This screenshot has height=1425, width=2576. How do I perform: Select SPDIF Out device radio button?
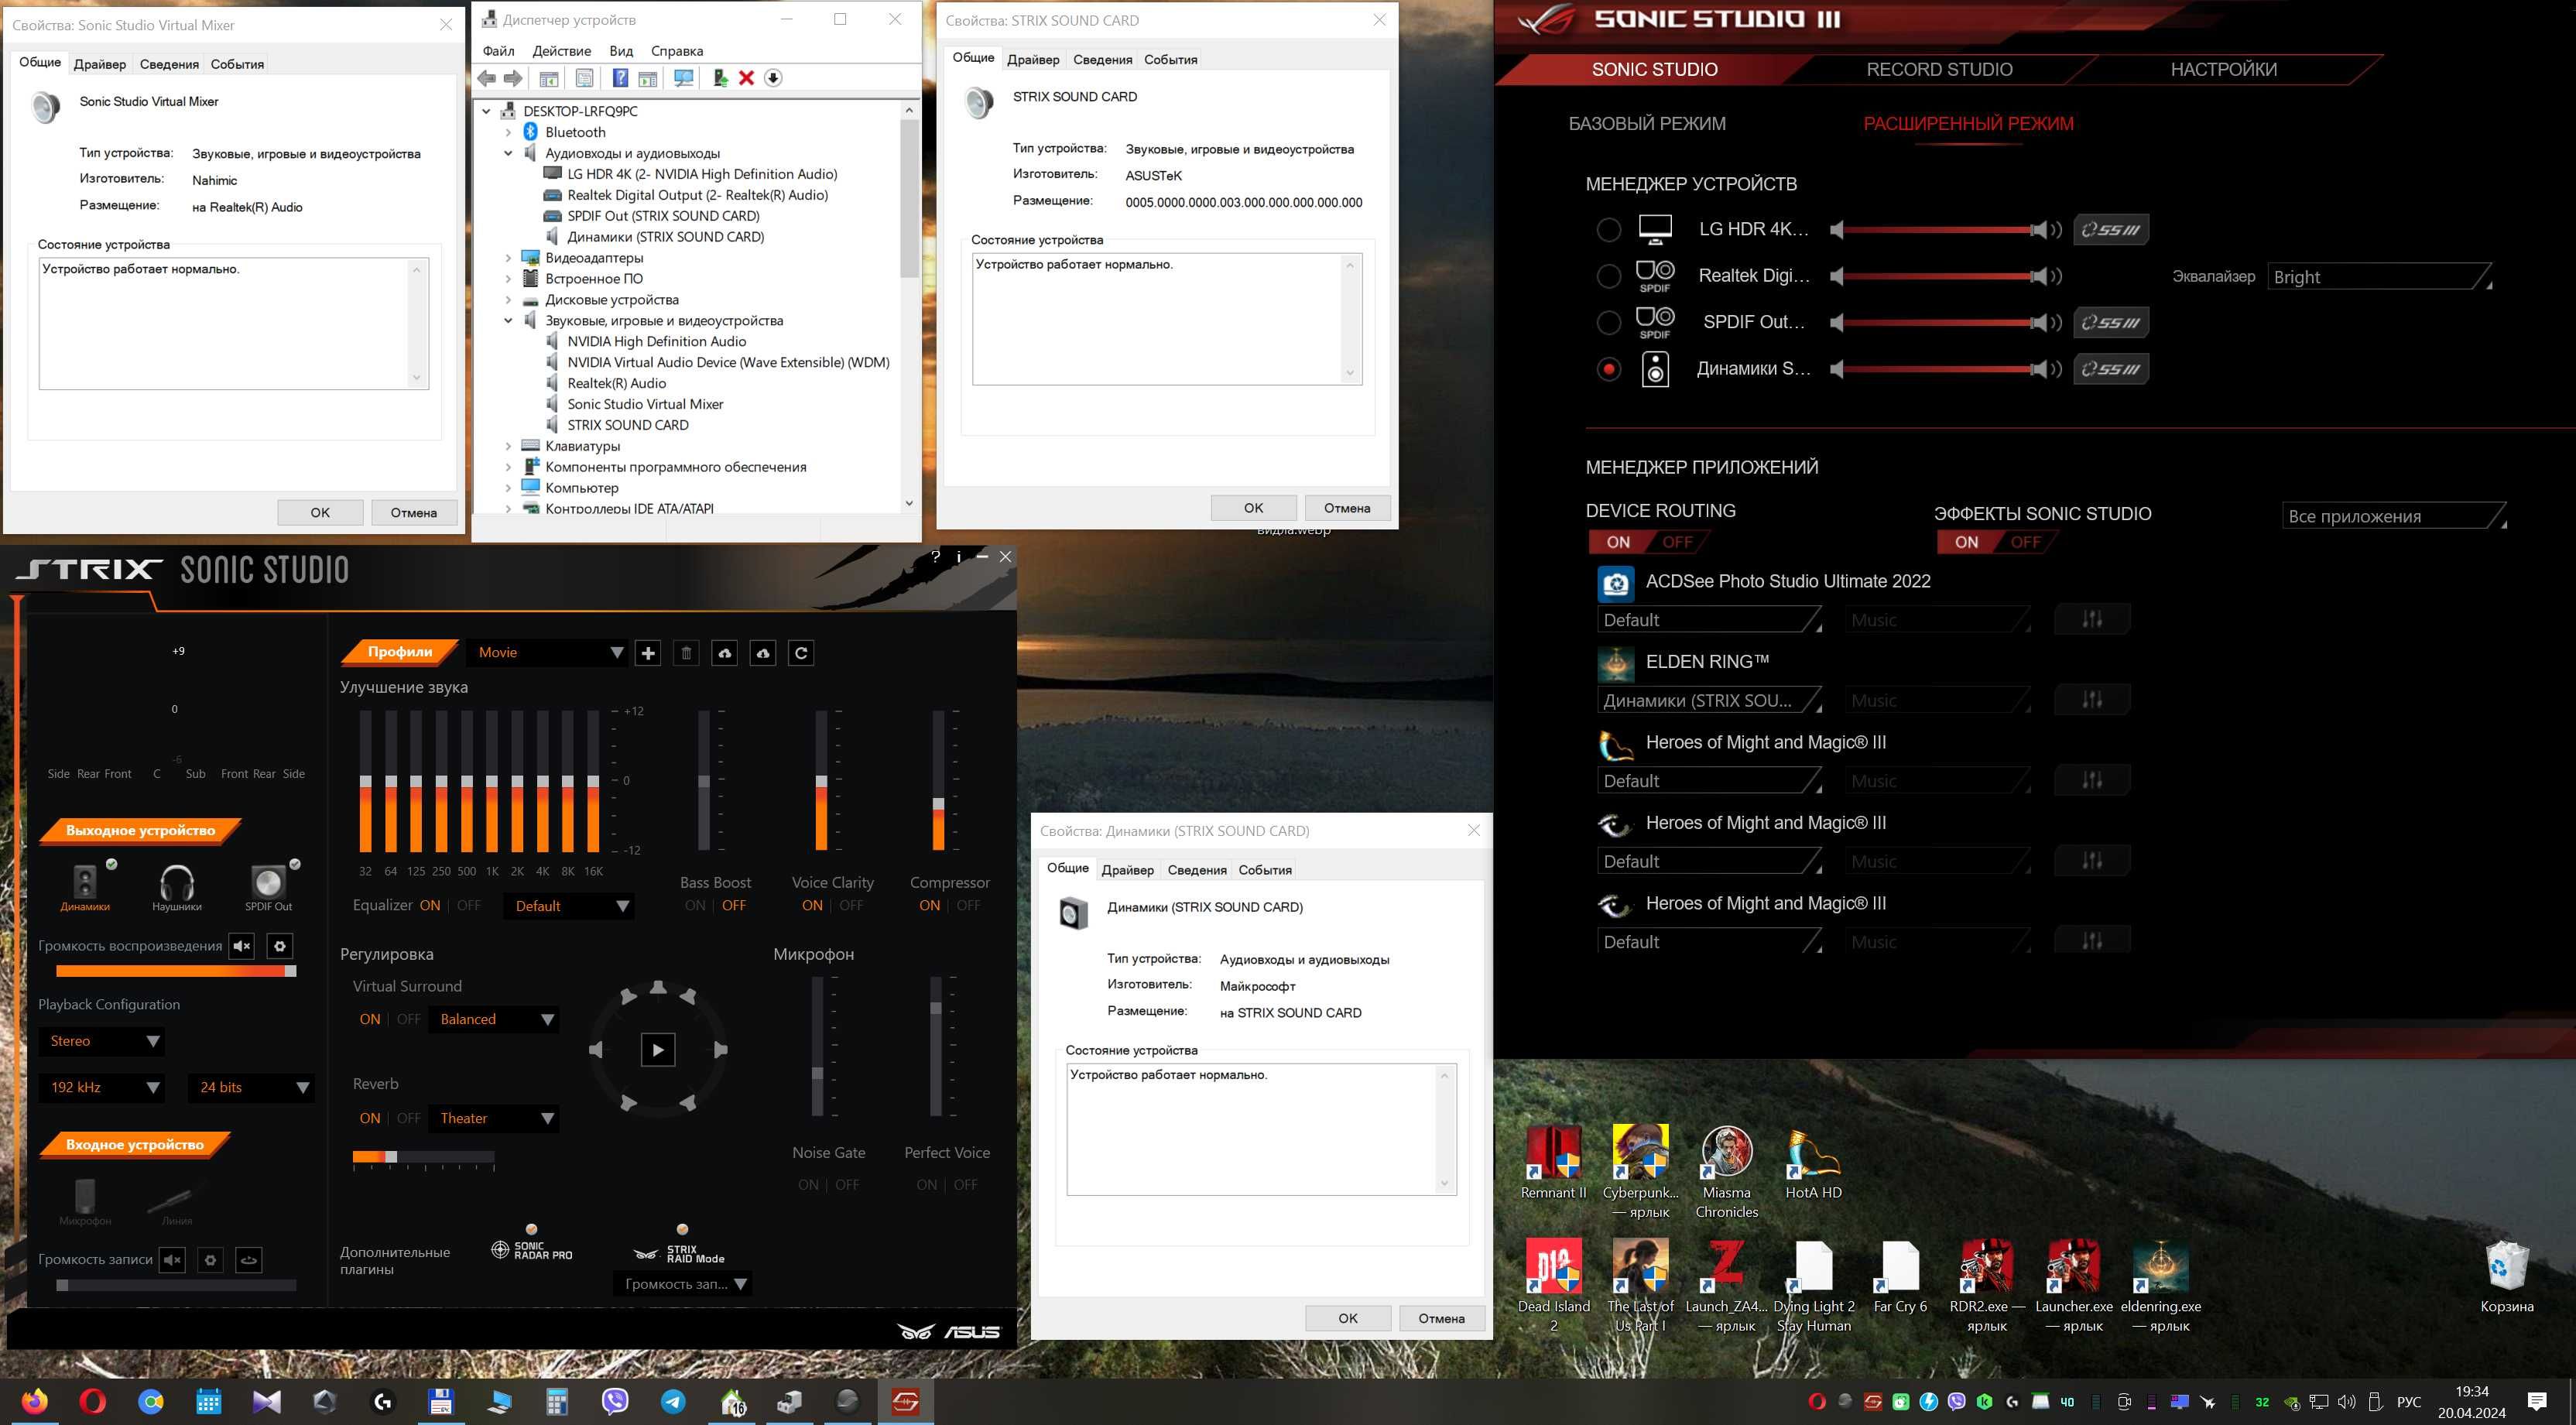[x=1608, y=323]
